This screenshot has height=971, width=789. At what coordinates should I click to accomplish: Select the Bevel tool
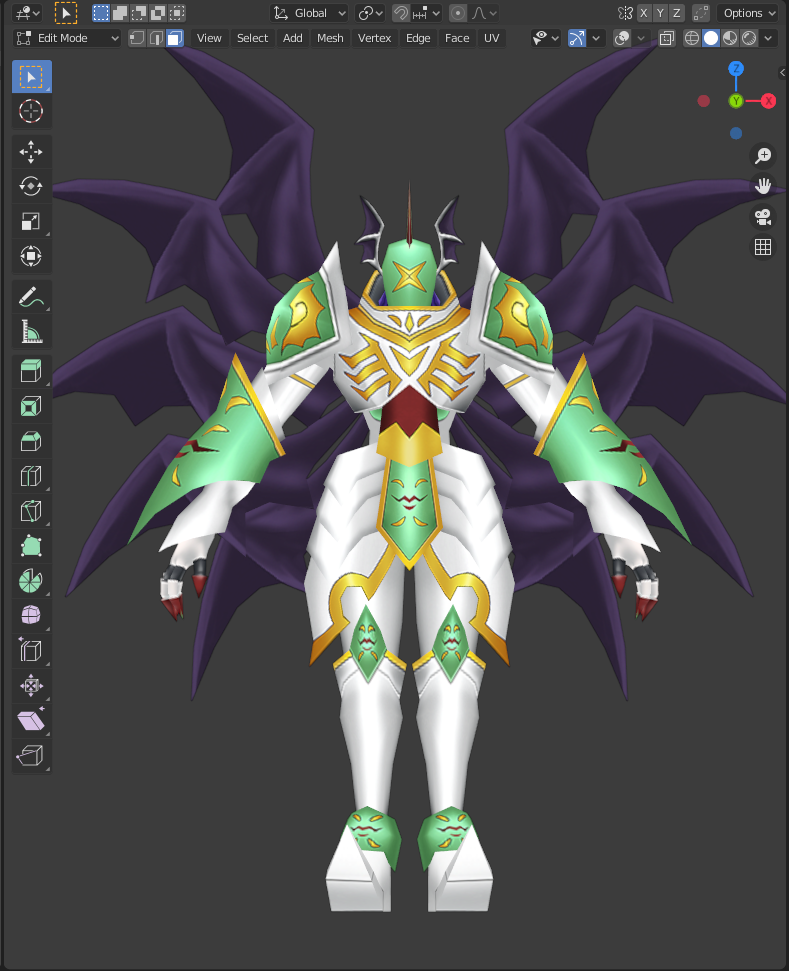[x=31, y=442]
